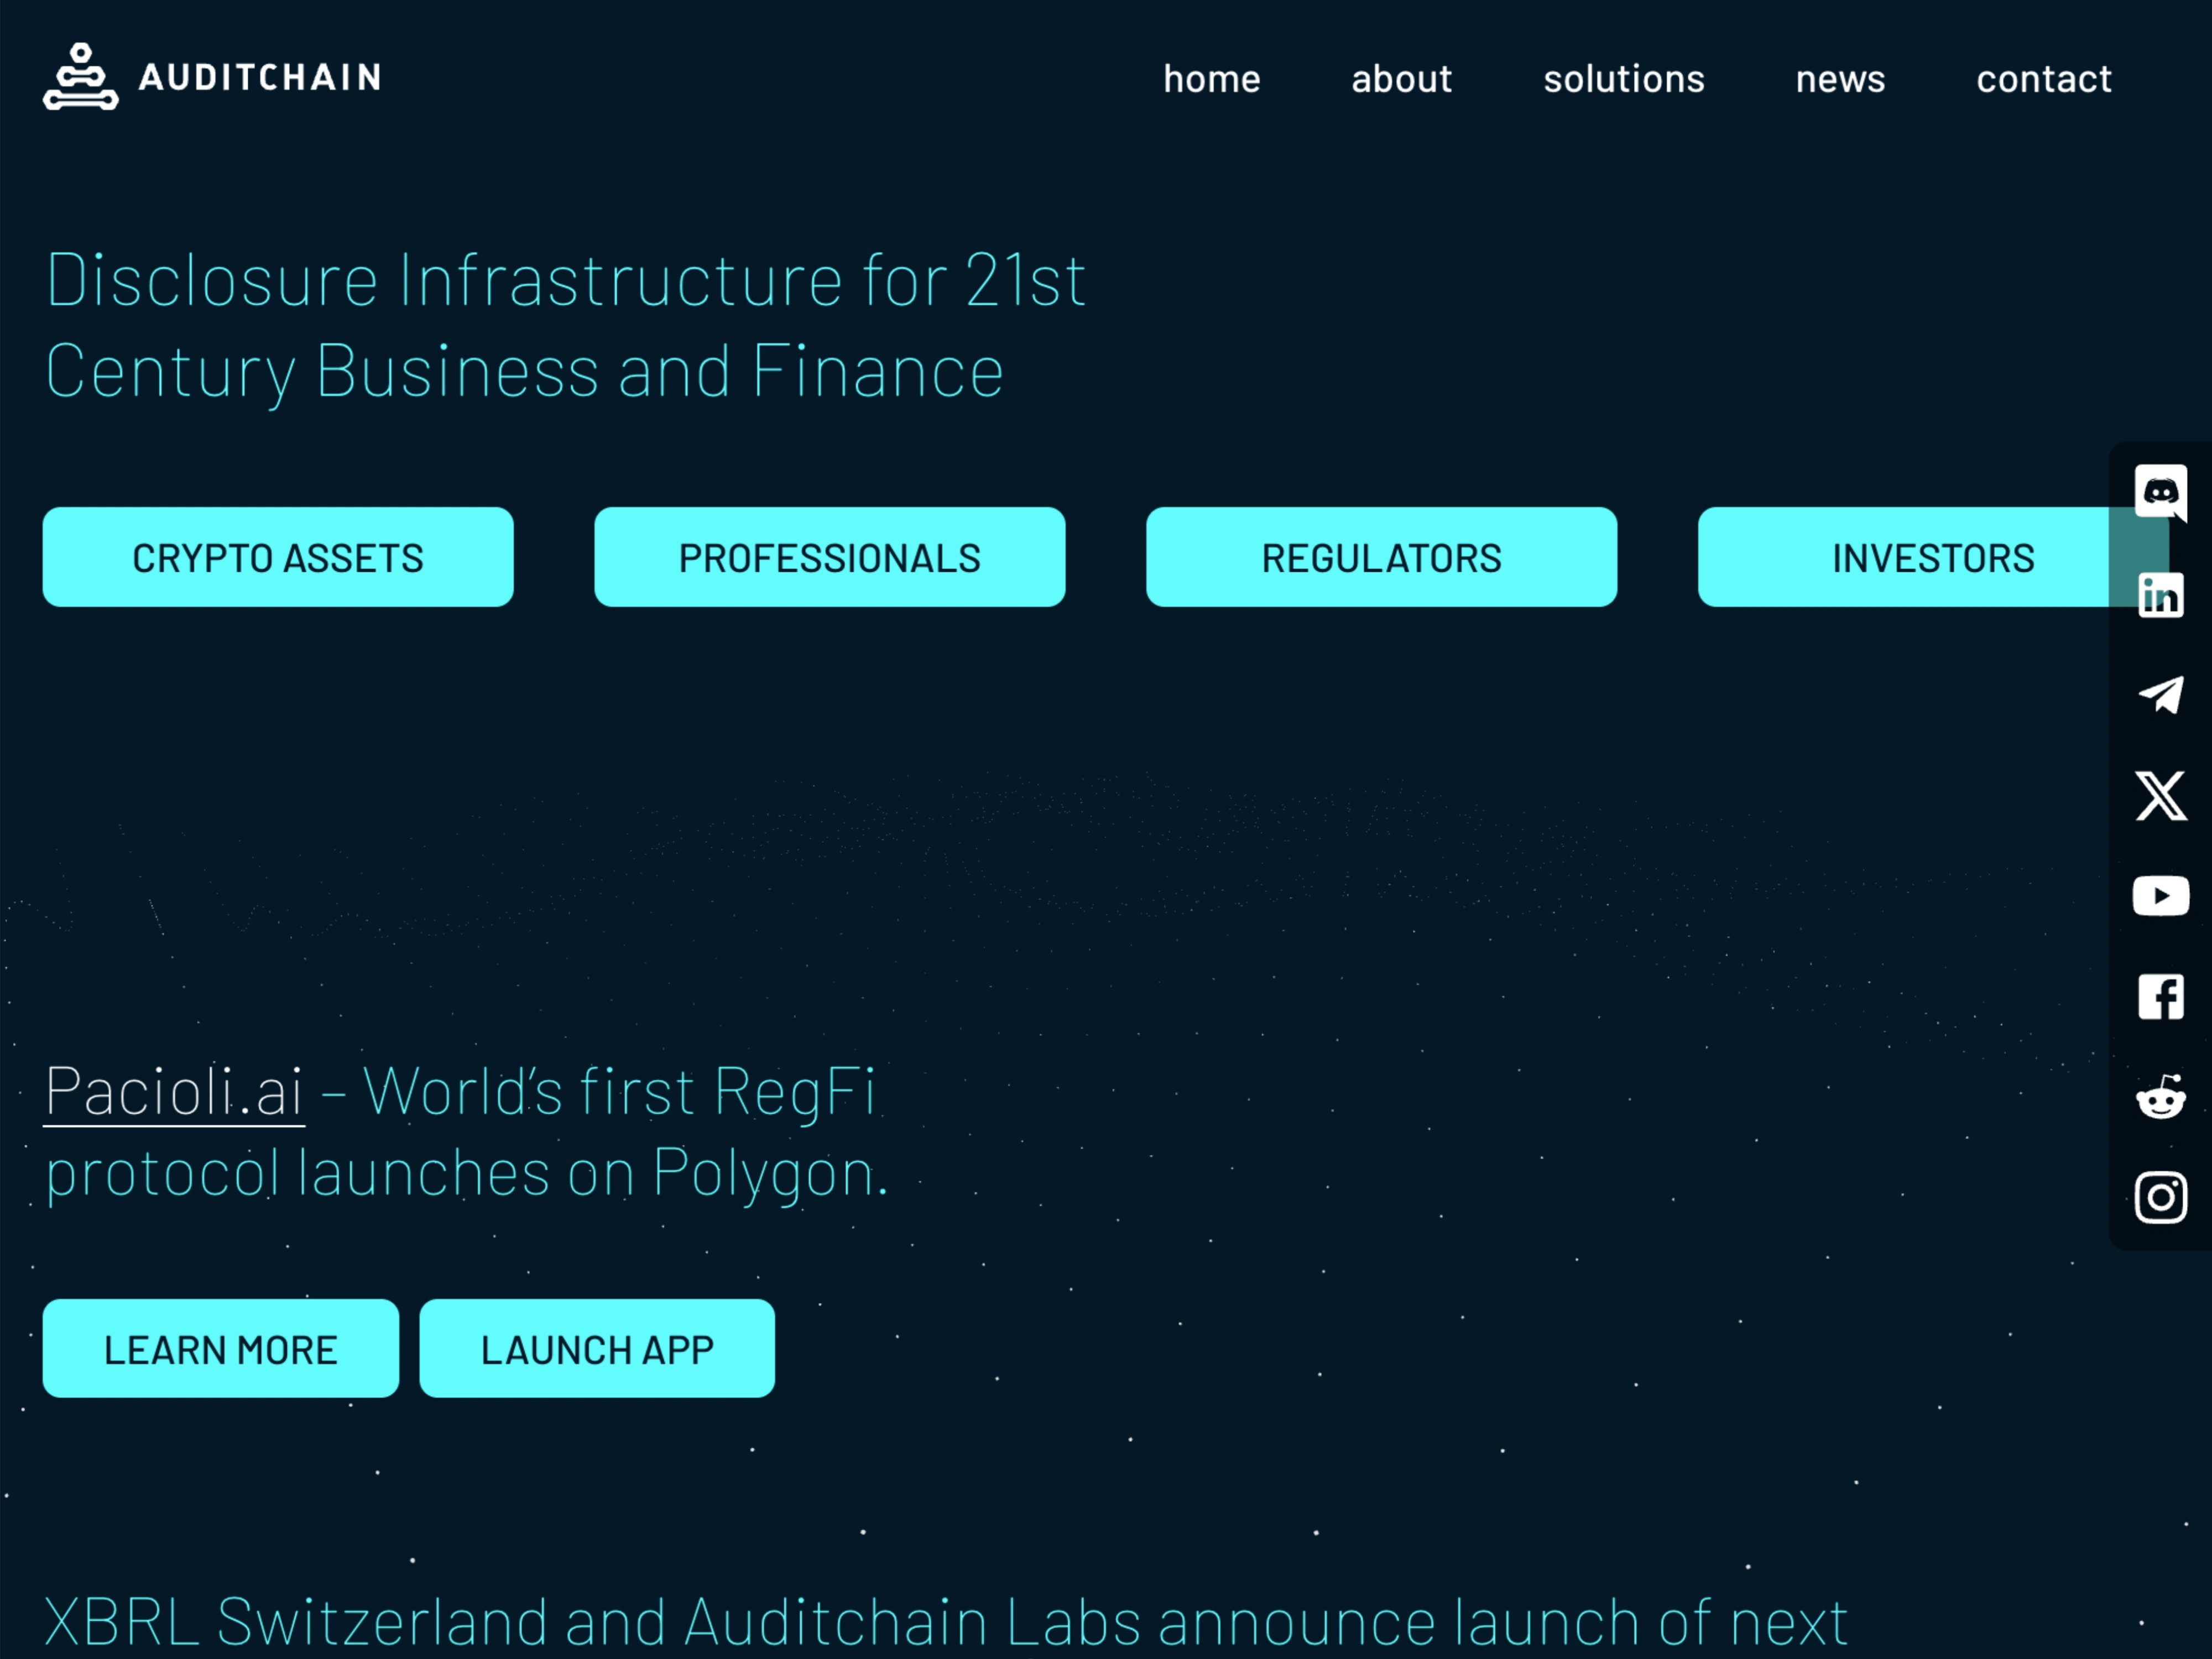Select the news menu item
This screenshot has width=2212, height=1659.
tap(1840, 79)
